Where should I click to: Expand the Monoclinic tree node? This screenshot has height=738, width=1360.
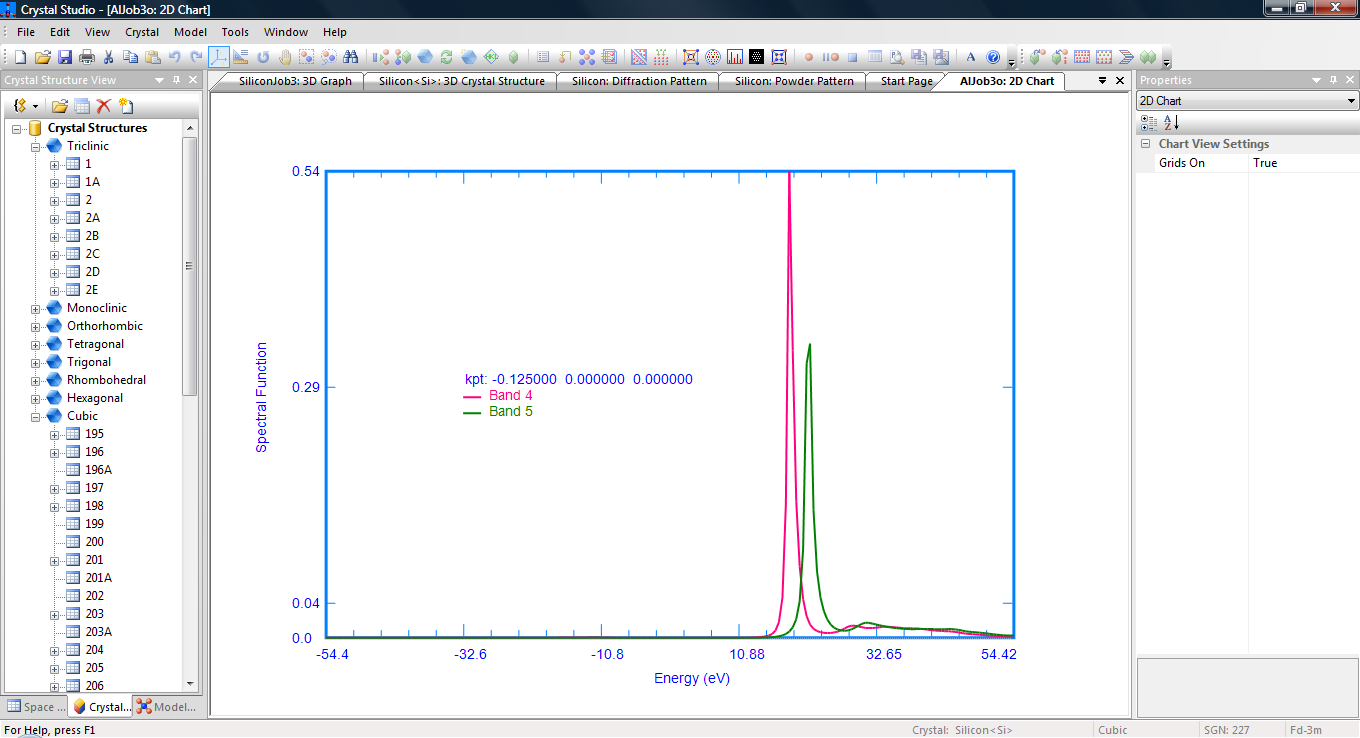pyautogui.click(x=36, y=309)
